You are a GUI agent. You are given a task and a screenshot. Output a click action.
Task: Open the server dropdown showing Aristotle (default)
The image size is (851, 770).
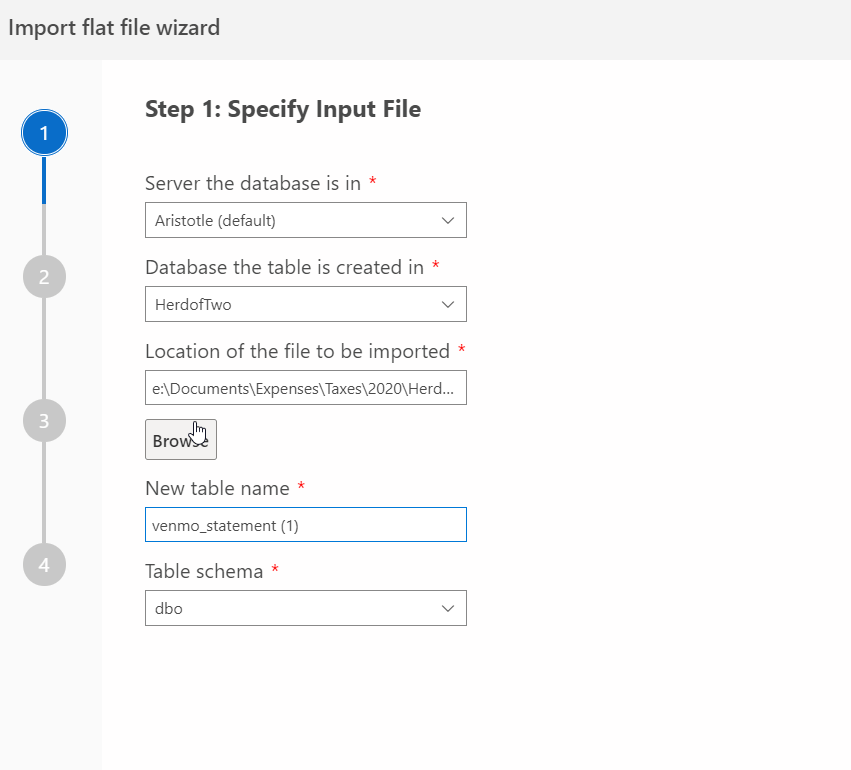pos(290,220)
